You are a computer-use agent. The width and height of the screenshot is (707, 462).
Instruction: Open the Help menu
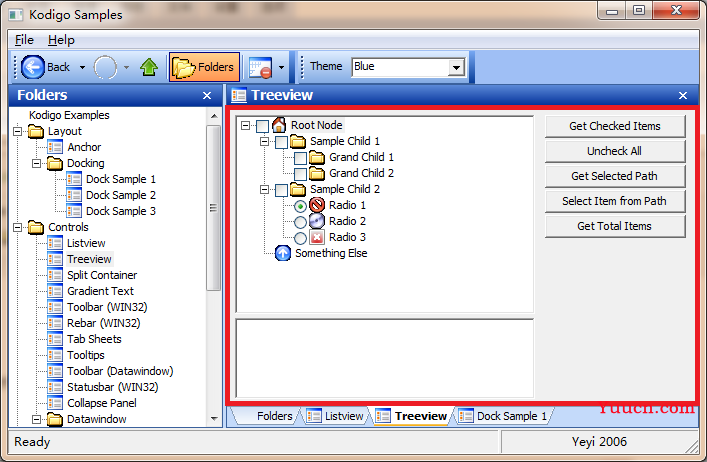coord(61,40)
